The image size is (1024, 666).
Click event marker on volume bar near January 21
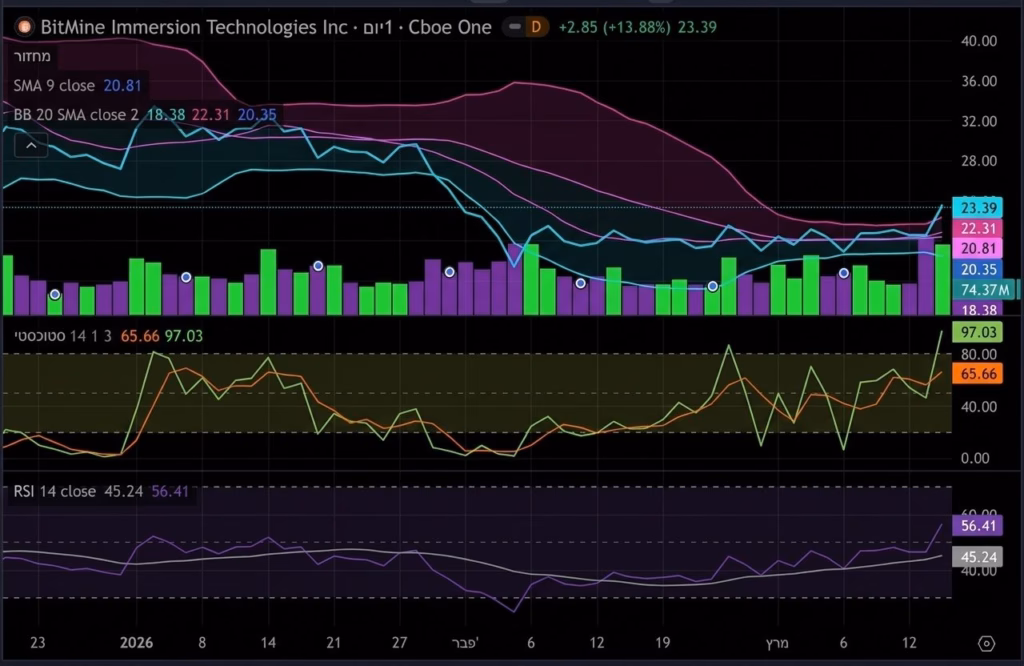(x=318, y=266)
